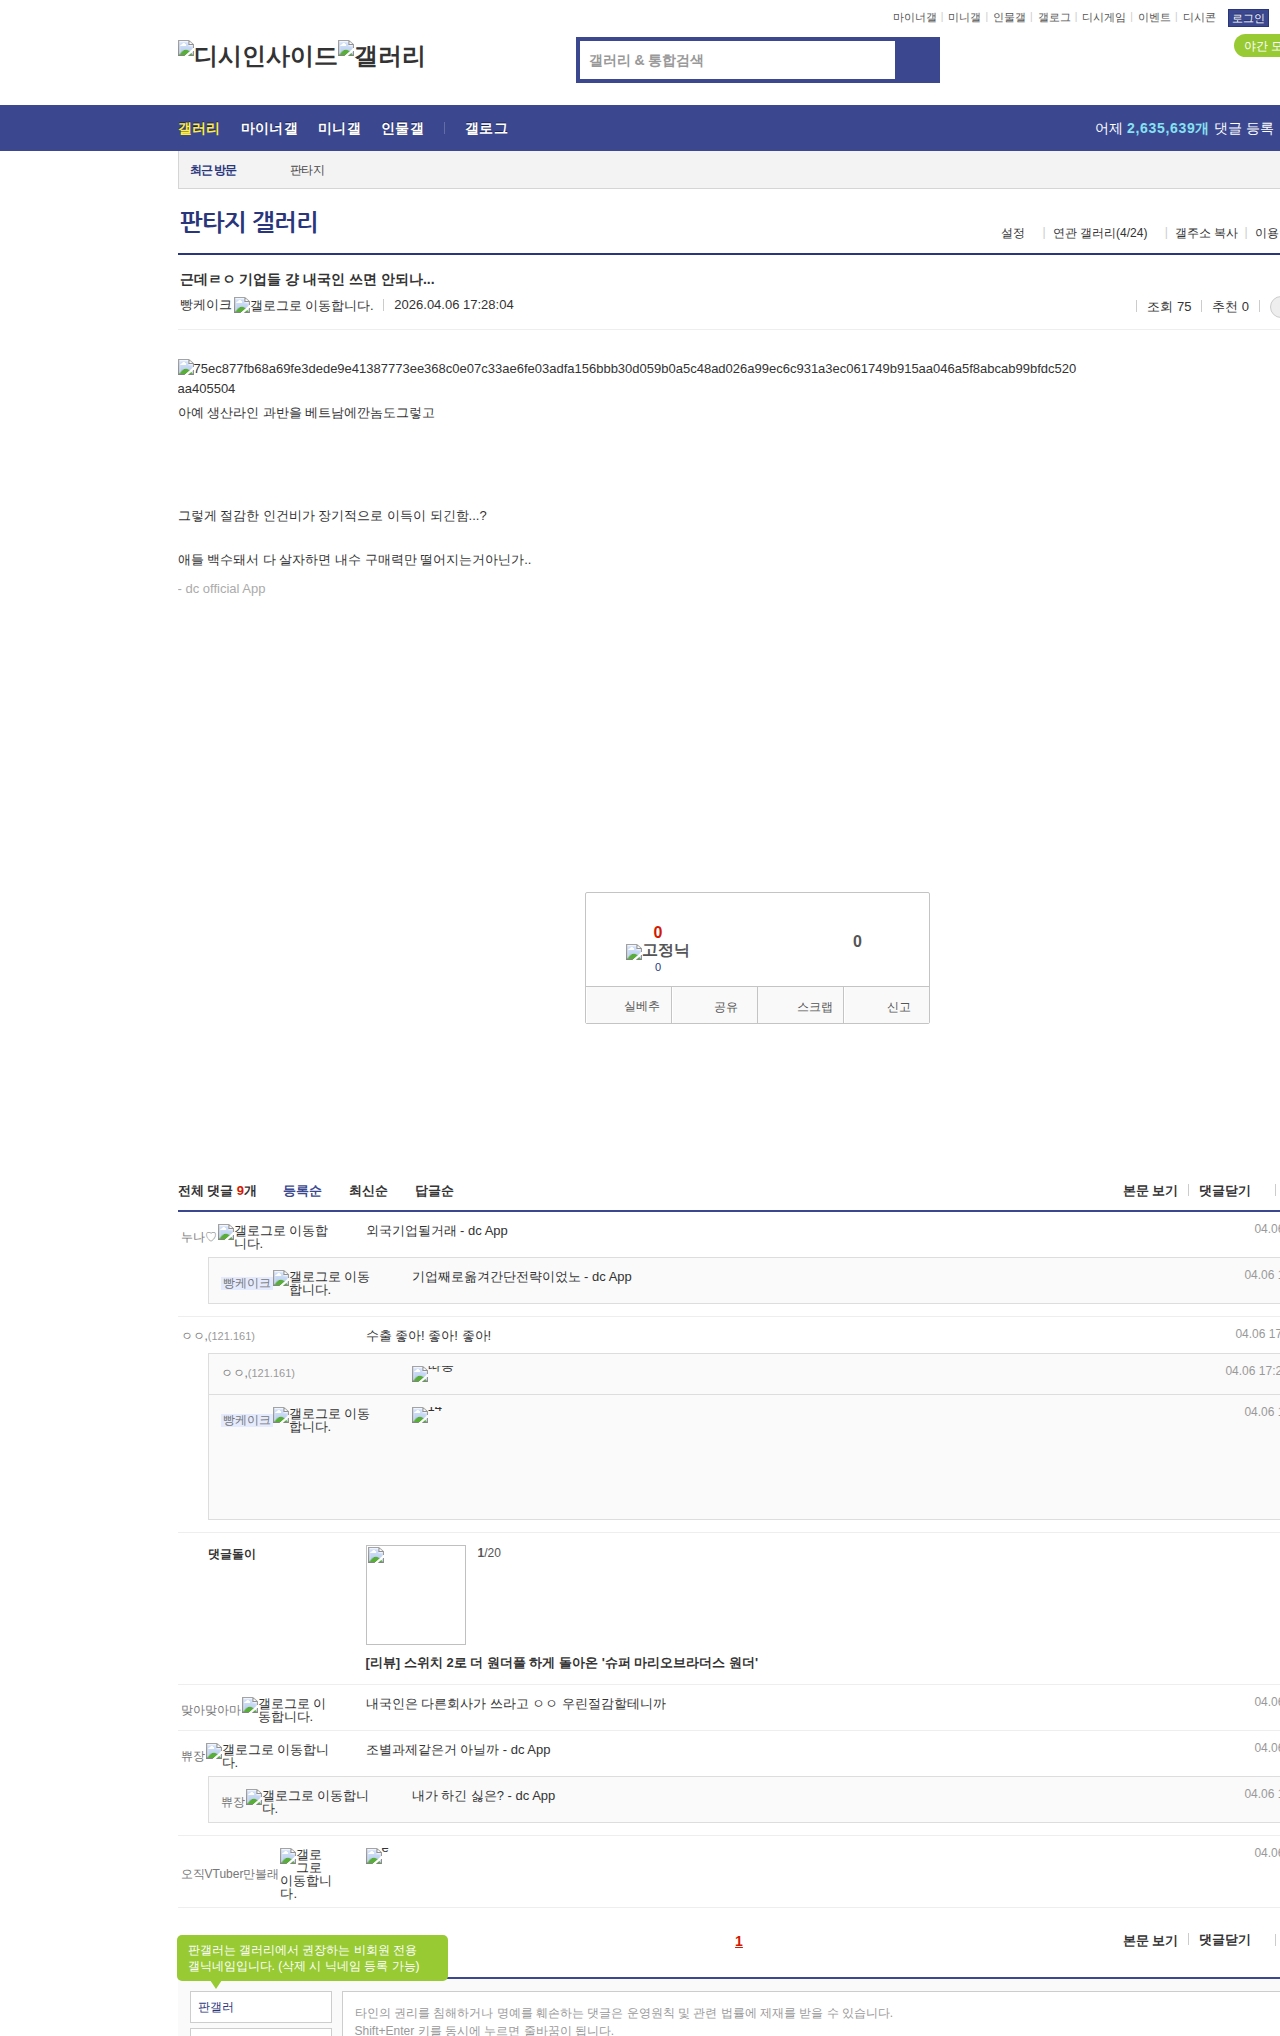The image size is (1280, 2036).
Task: Report the post with 신고 button
Action: click(898, 1007)
